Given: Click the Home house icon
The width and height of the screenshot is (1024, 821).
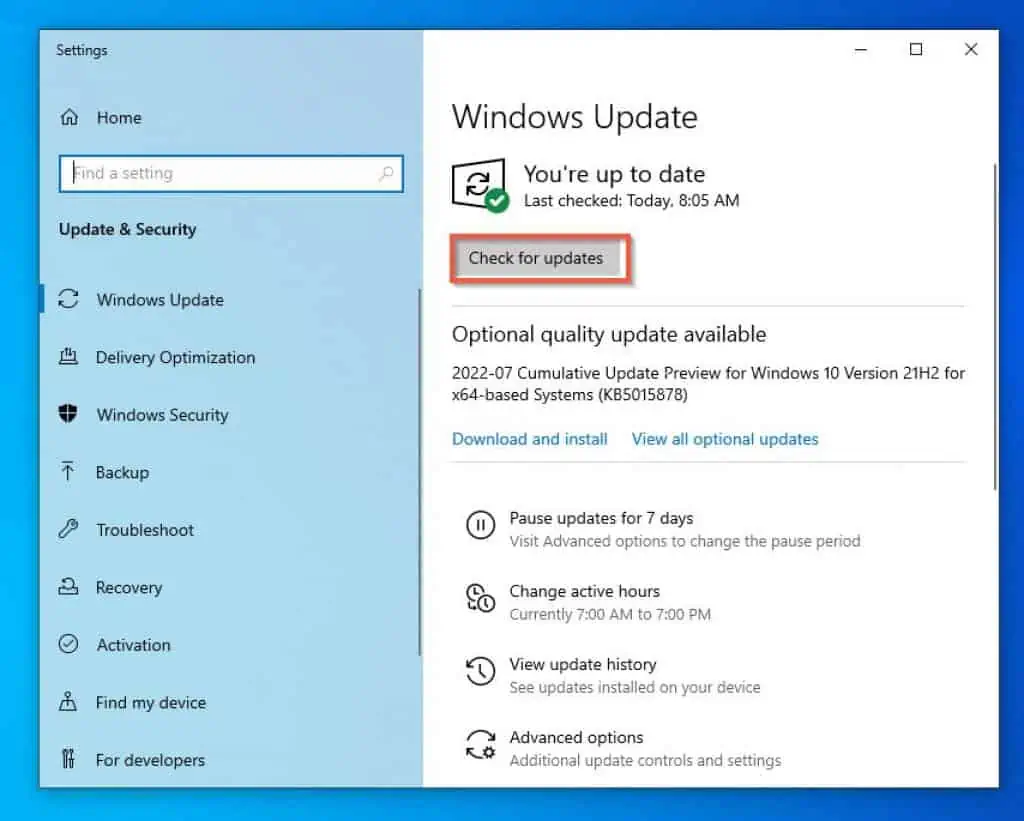Looking at the screenshot, I should (69, 118).
